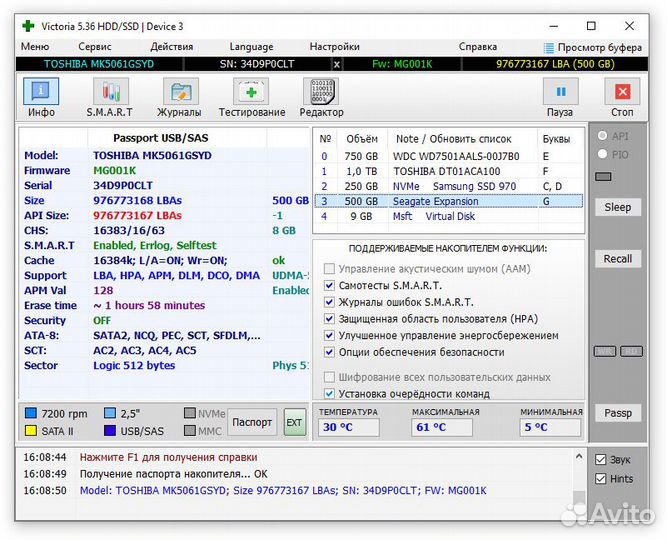Toggle Защищенная область пользователя (HPA) checkbox
The width and height of the screenshot is (667, 540).
click(x=329, y=319)
